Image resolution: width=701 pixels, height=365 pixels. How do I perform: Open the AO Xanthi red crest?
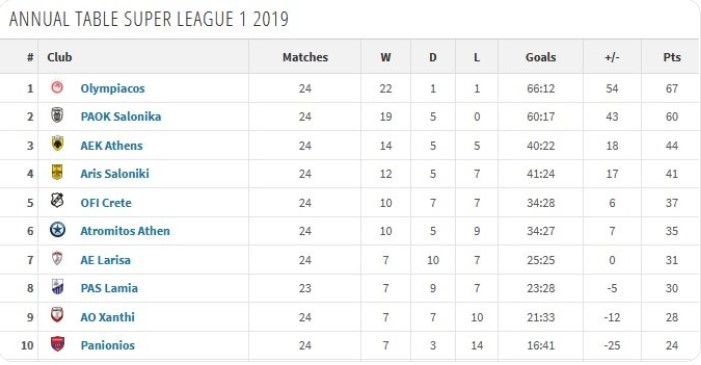click(57, 315)
